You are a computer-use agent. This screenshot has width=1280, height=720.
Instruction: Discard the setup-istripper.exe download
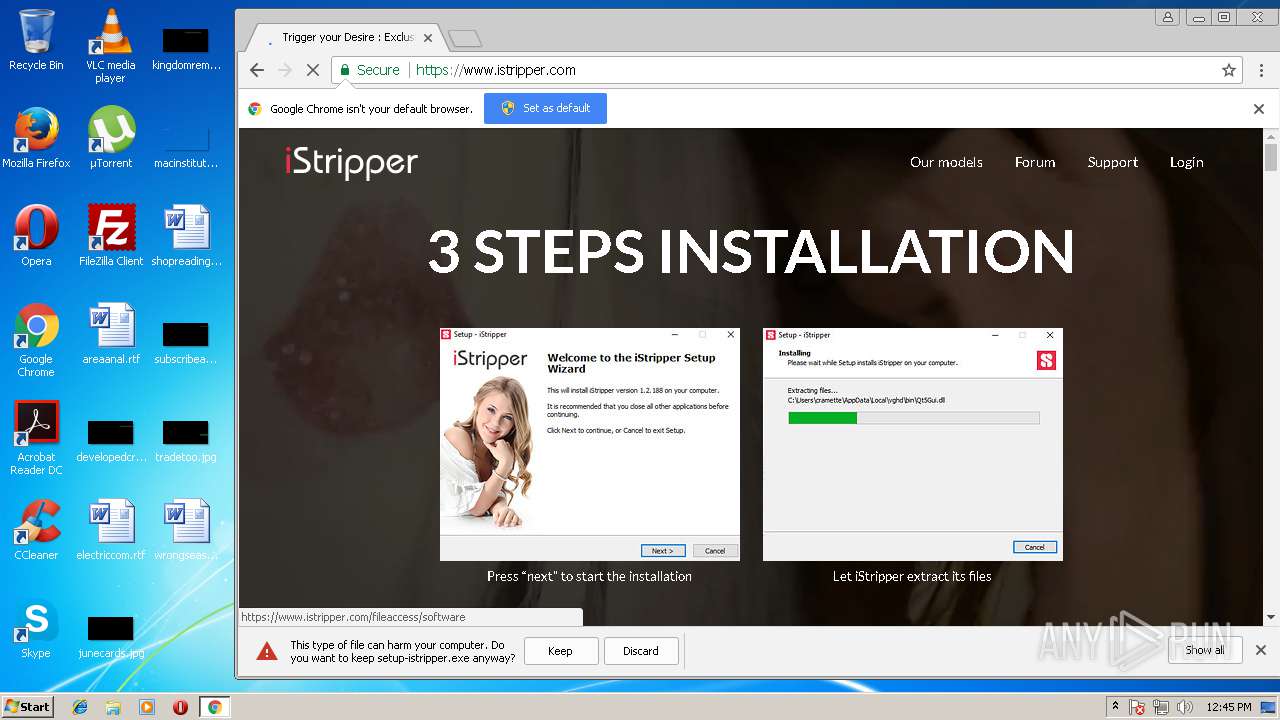[641, 651]
